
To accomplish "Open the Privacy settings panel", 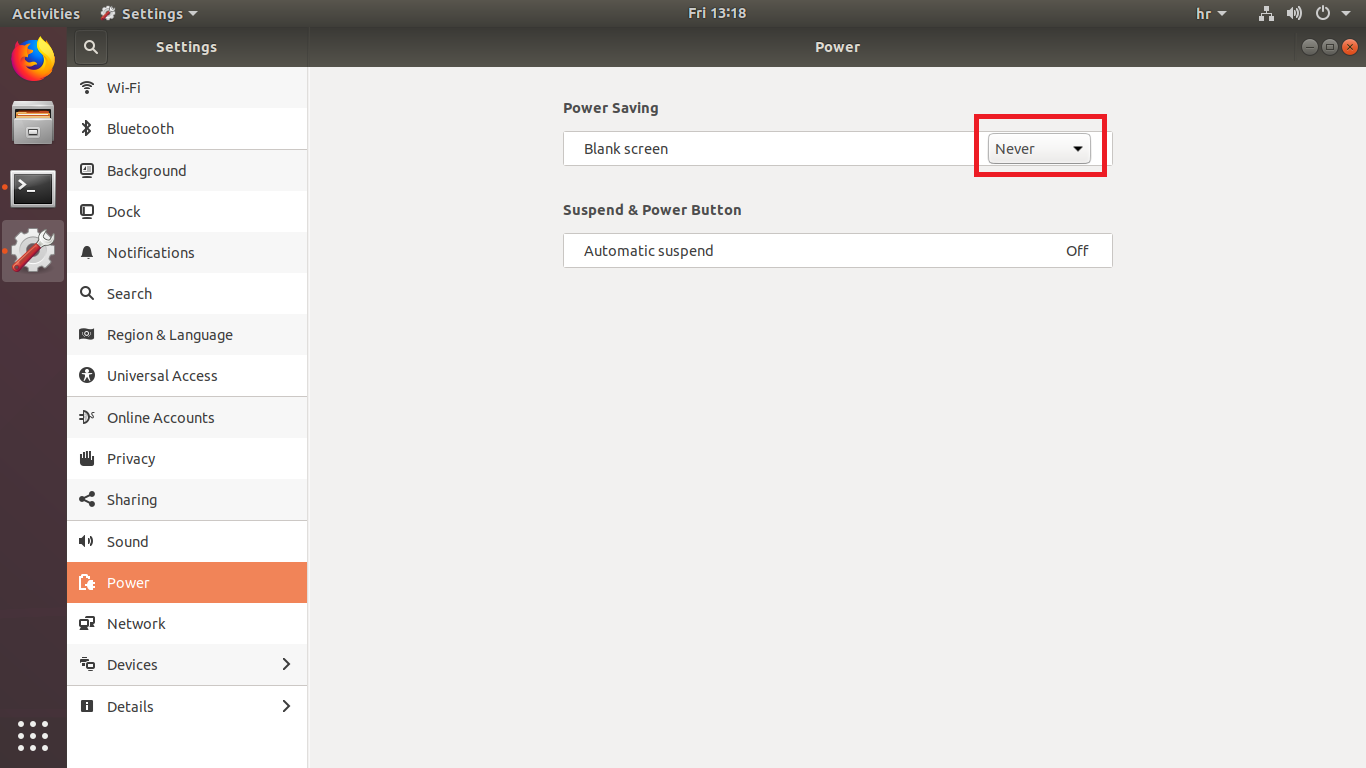I will [187, 459].
